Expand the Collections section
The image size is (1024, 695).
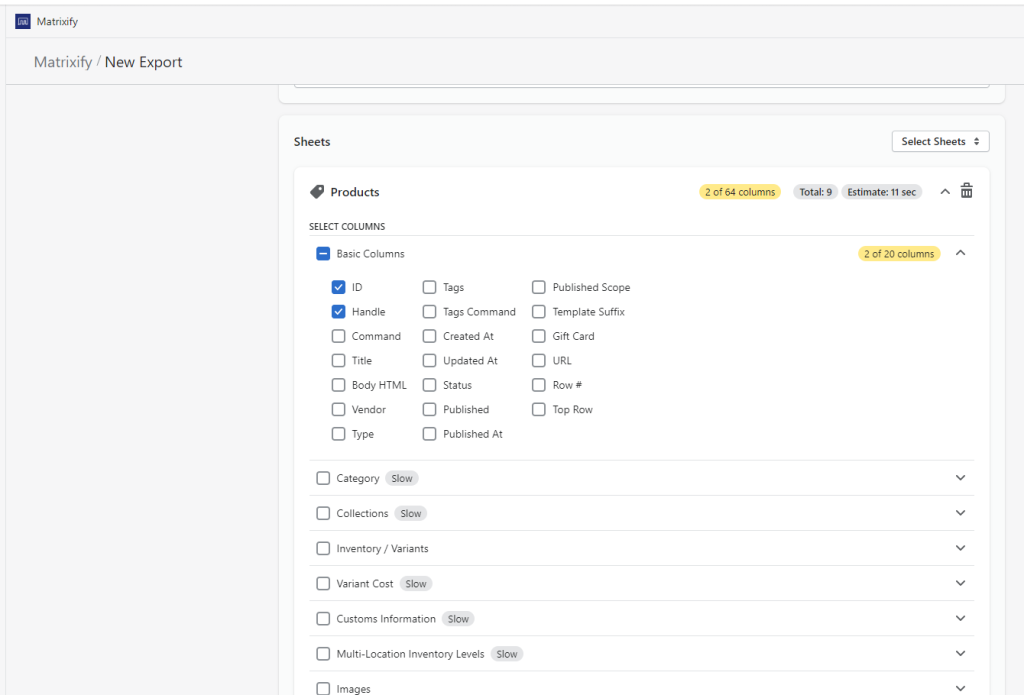[x=960, y=512]
